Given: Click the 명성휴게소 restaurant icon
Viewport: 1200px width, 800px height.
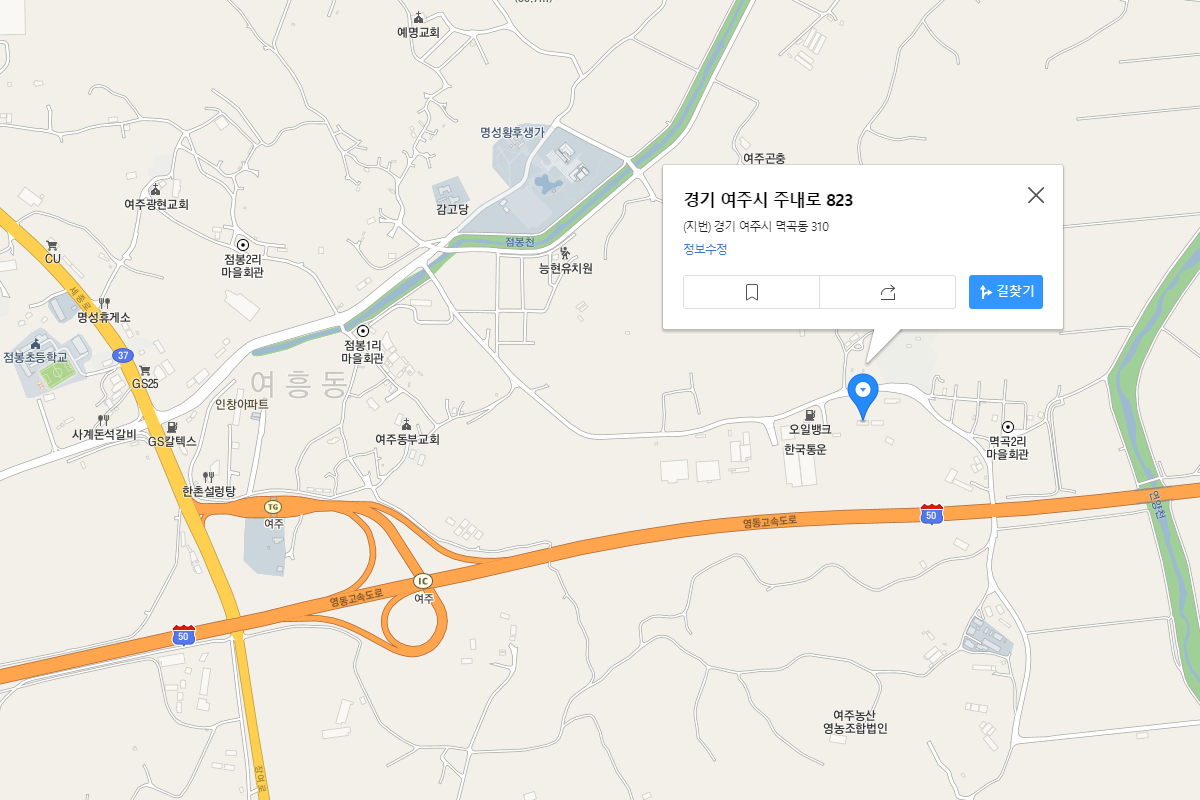Looking at the screenshot, I should coord(104,303).
